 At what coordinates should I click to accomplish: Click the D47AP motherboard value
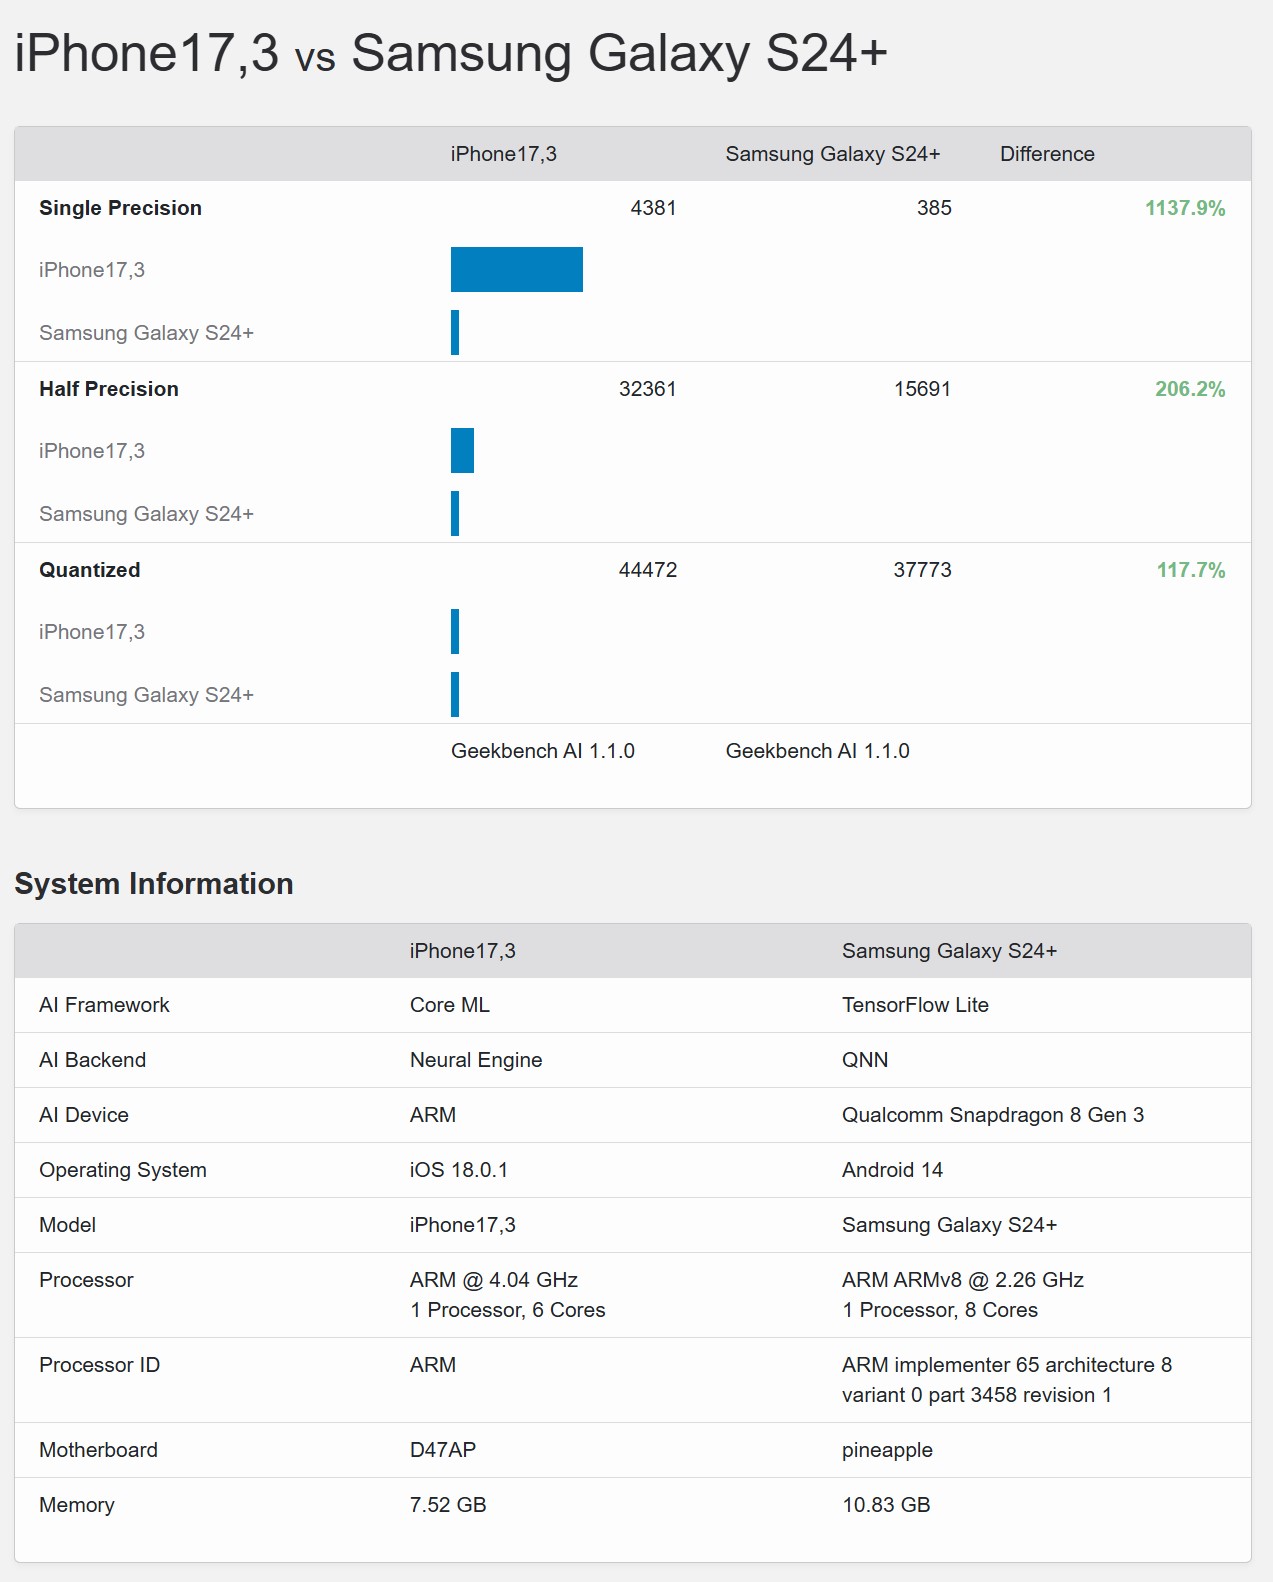(x=443, y=1450)
